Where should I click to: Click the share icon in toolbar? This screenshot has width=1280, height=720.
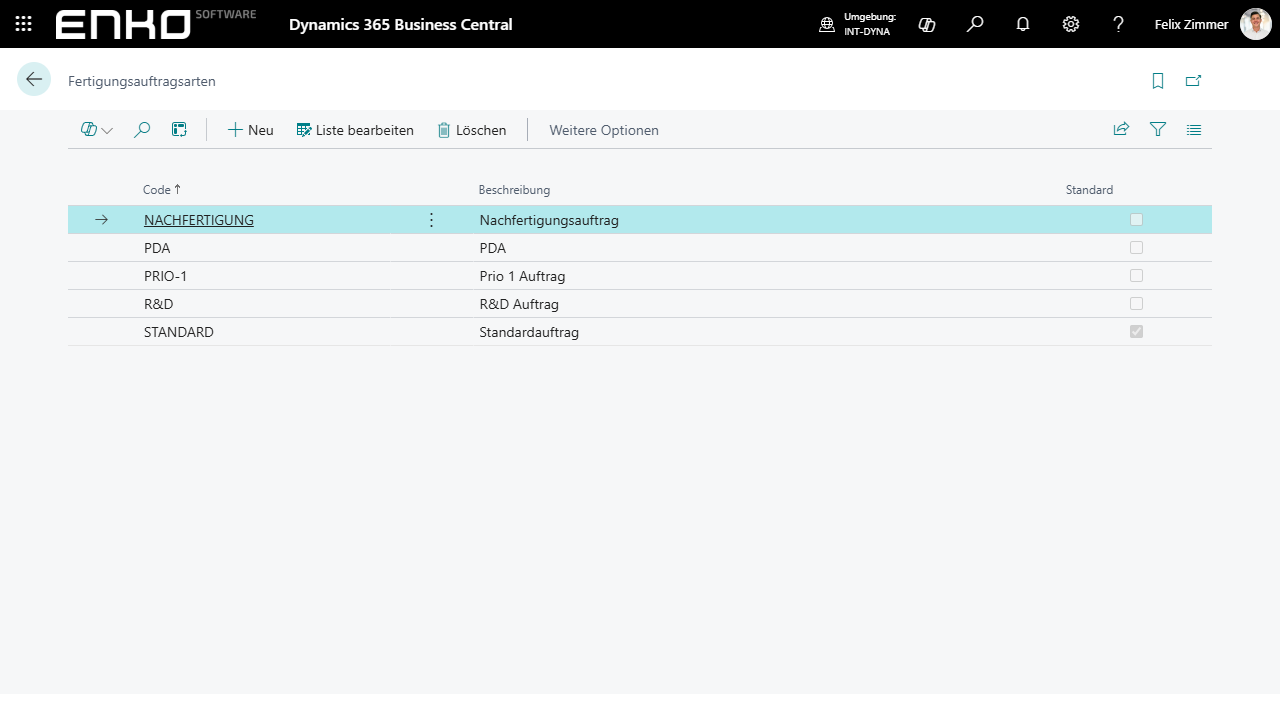click(x=1121, y=130)
